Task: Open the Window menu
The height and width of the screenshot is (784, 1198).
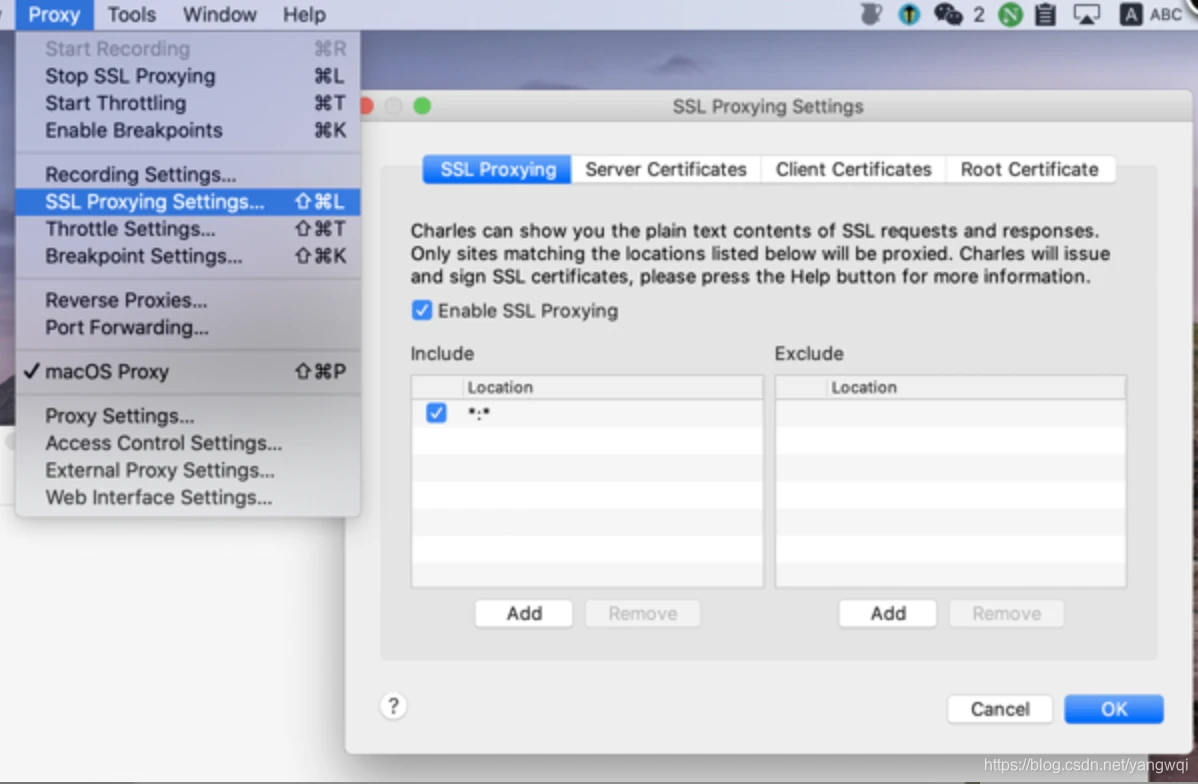Action: click(x=219, y=15)
